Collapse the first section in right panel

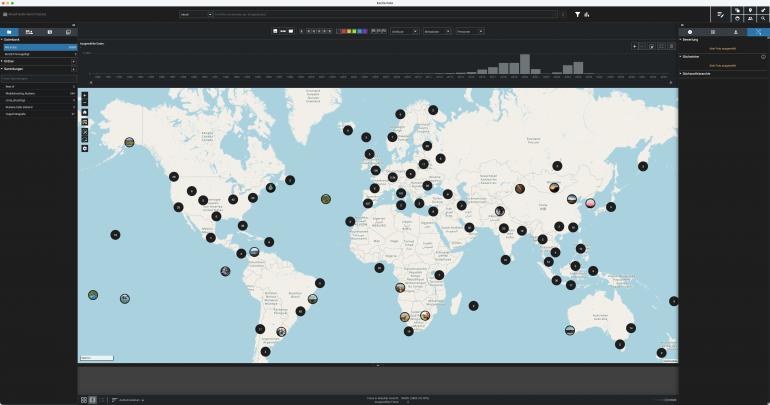681,39
